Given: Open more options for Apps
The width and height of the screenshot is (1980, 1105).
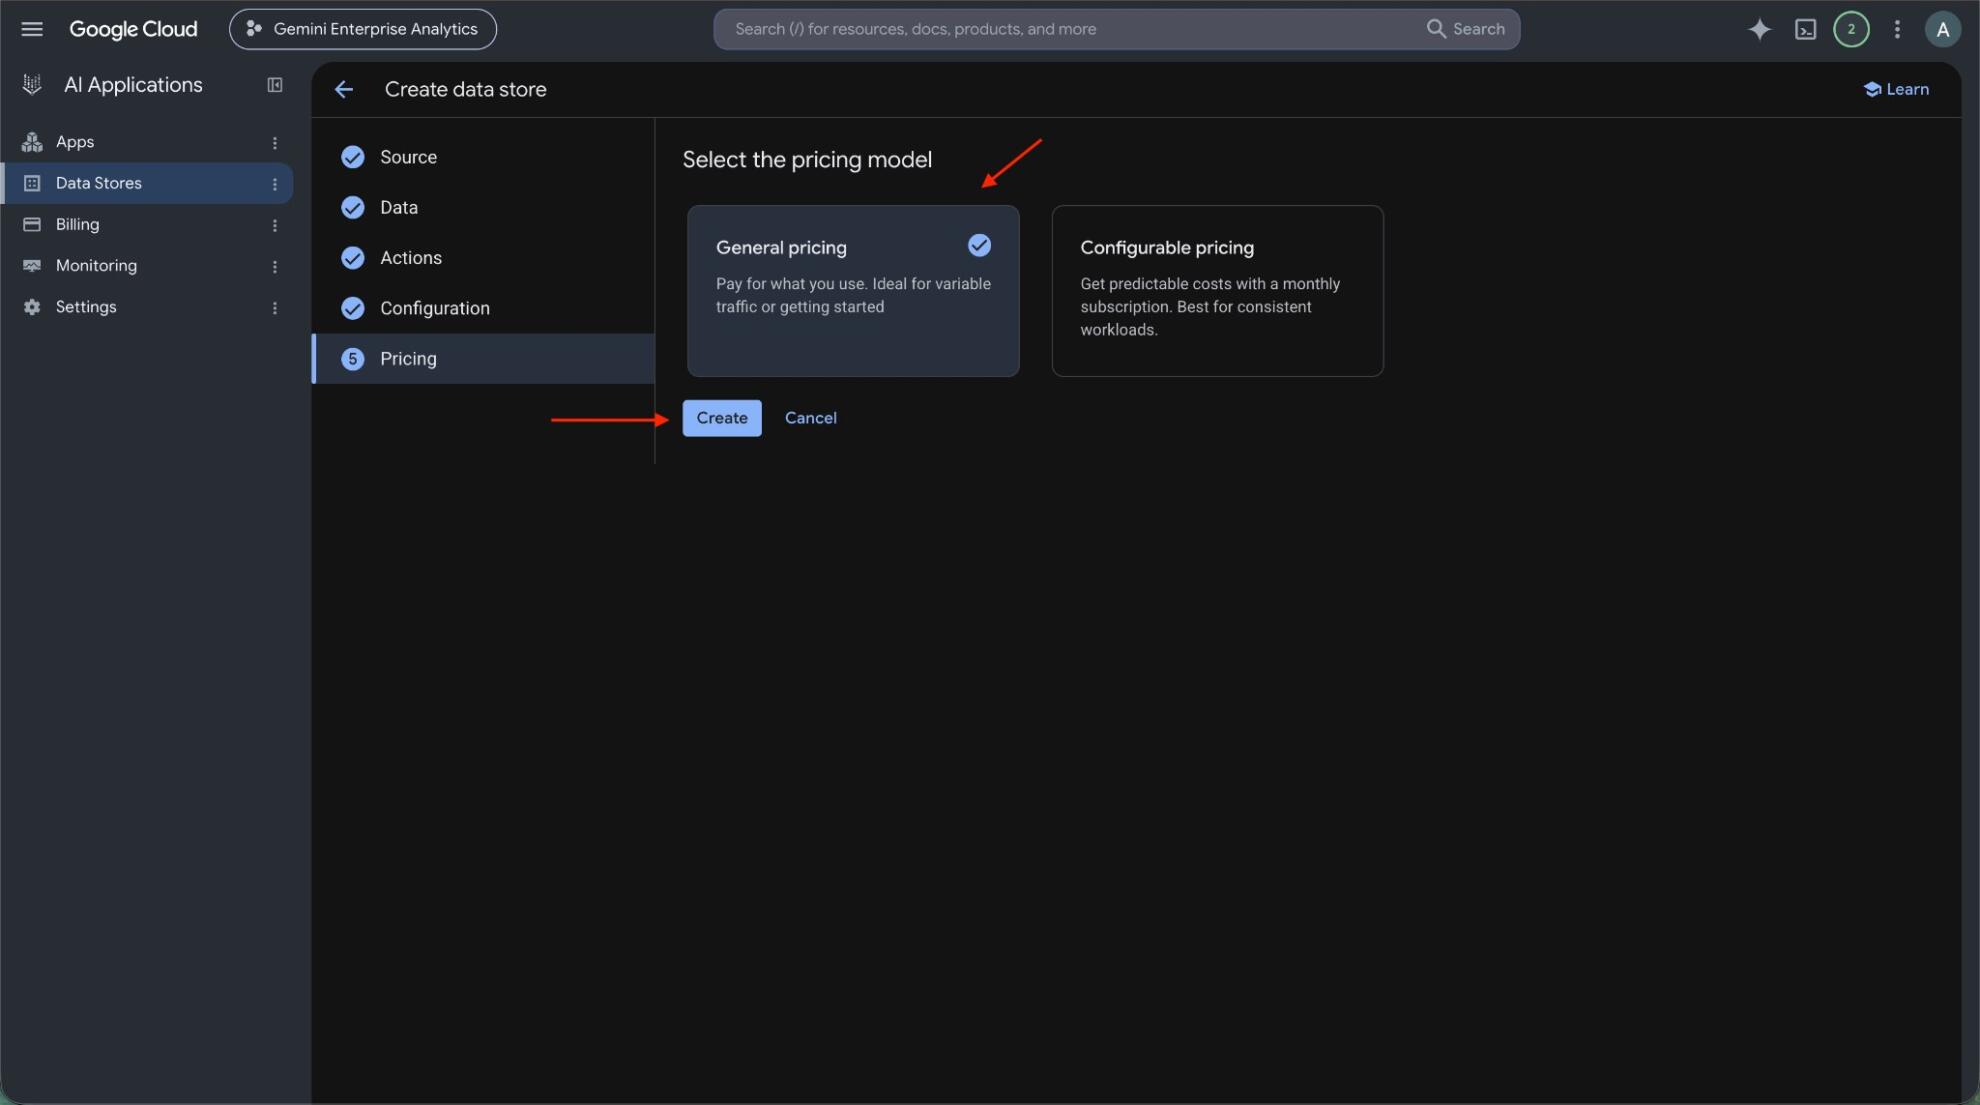Looking at the screenshot, I should [275, 143].
